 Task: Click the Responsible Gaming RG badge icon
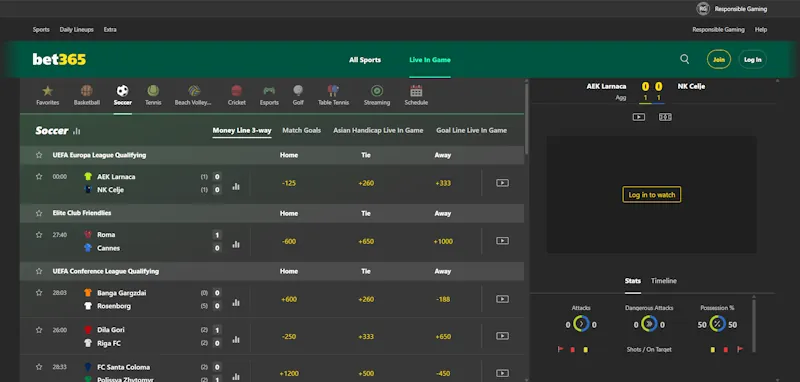tap(703, 9)
